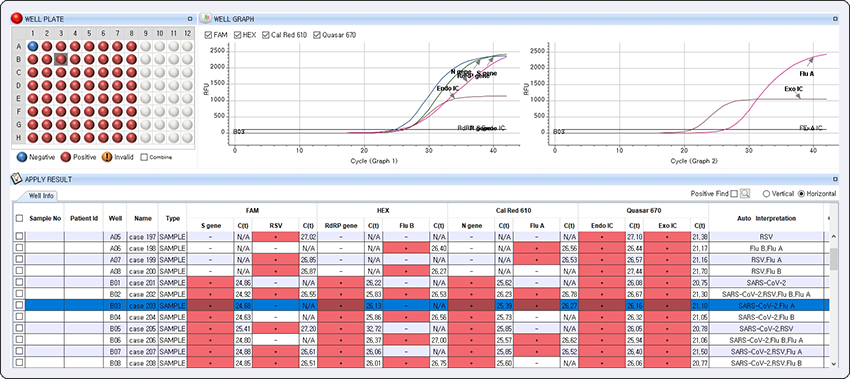Select empty well E9 on the plate

(x=145, y=98)
